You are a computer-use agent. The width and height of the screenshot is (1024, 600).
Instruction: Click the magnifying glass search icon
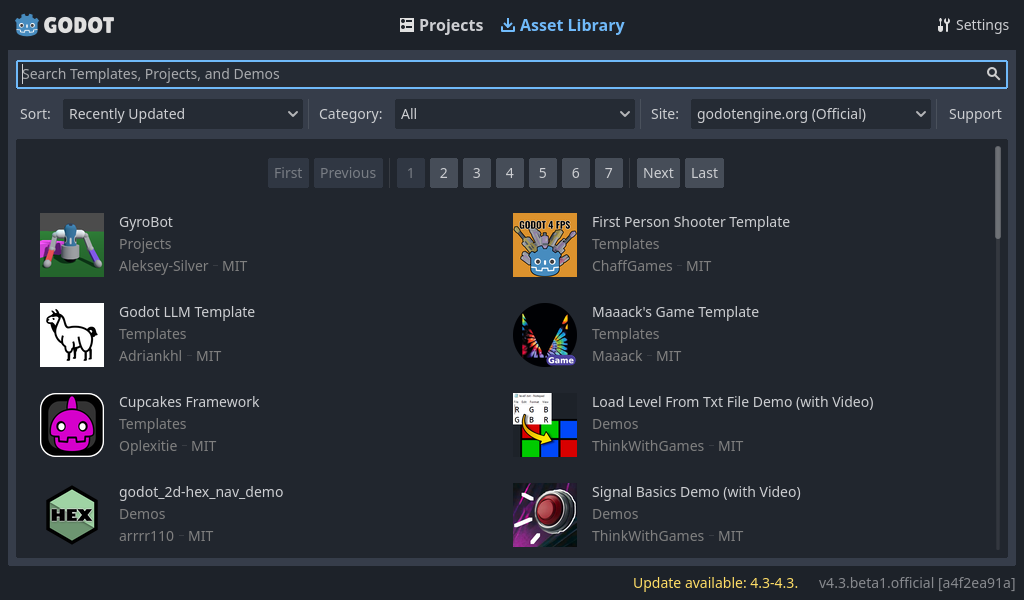(x=993, y=73)
